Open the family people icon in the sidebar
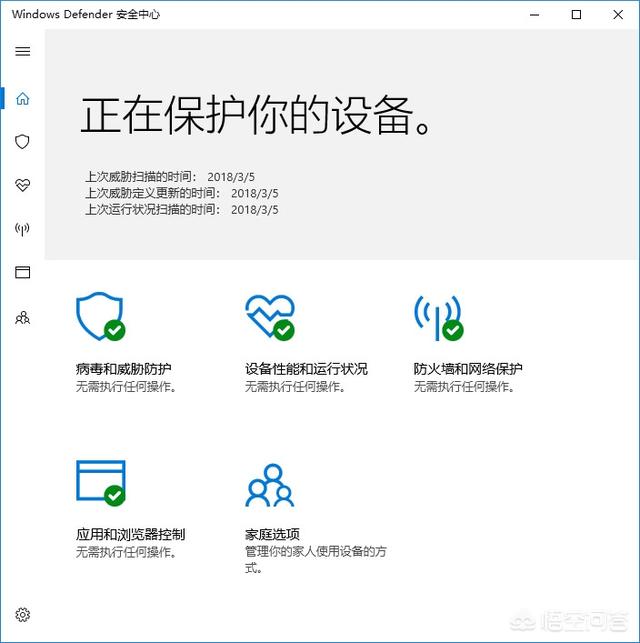The image size is (640, 643). pos(23,317)
